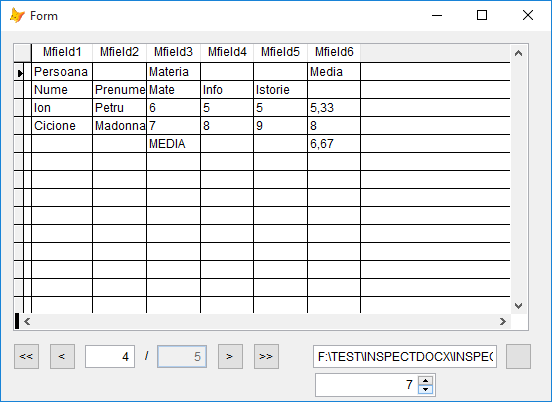Click the Mfield3 column header
Image resolution: width=552 pixels, height=402 pixels.
pyautogui.click(x=173, y=52)
